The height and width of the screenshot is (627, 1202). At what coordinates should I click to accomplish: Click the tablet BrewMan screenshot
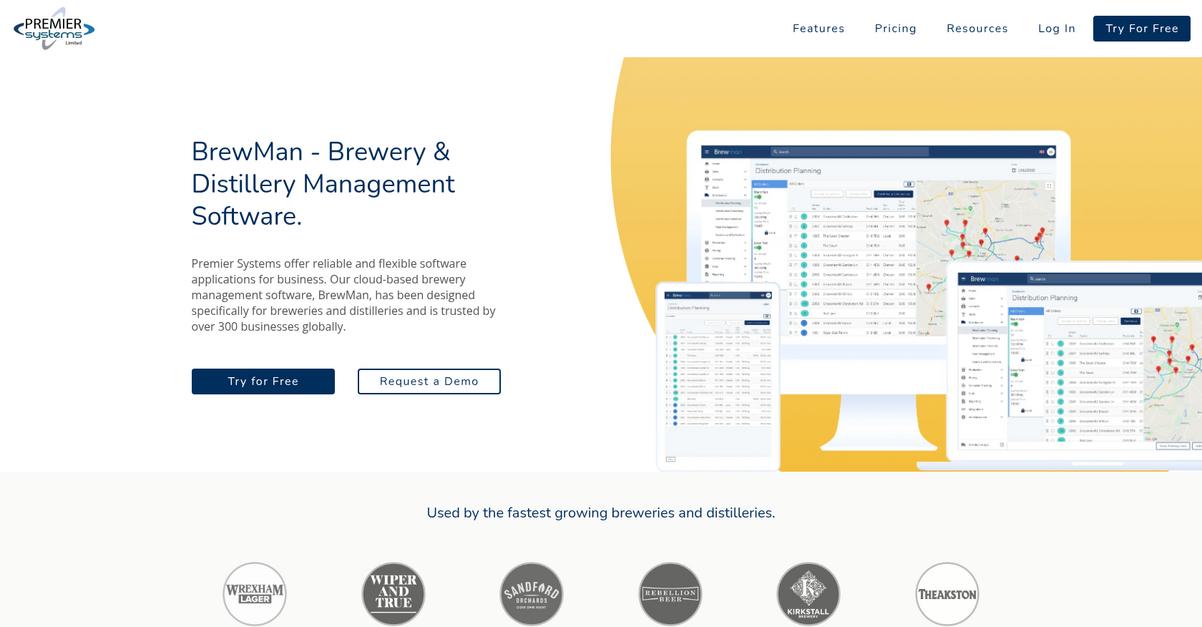(718, 376)
